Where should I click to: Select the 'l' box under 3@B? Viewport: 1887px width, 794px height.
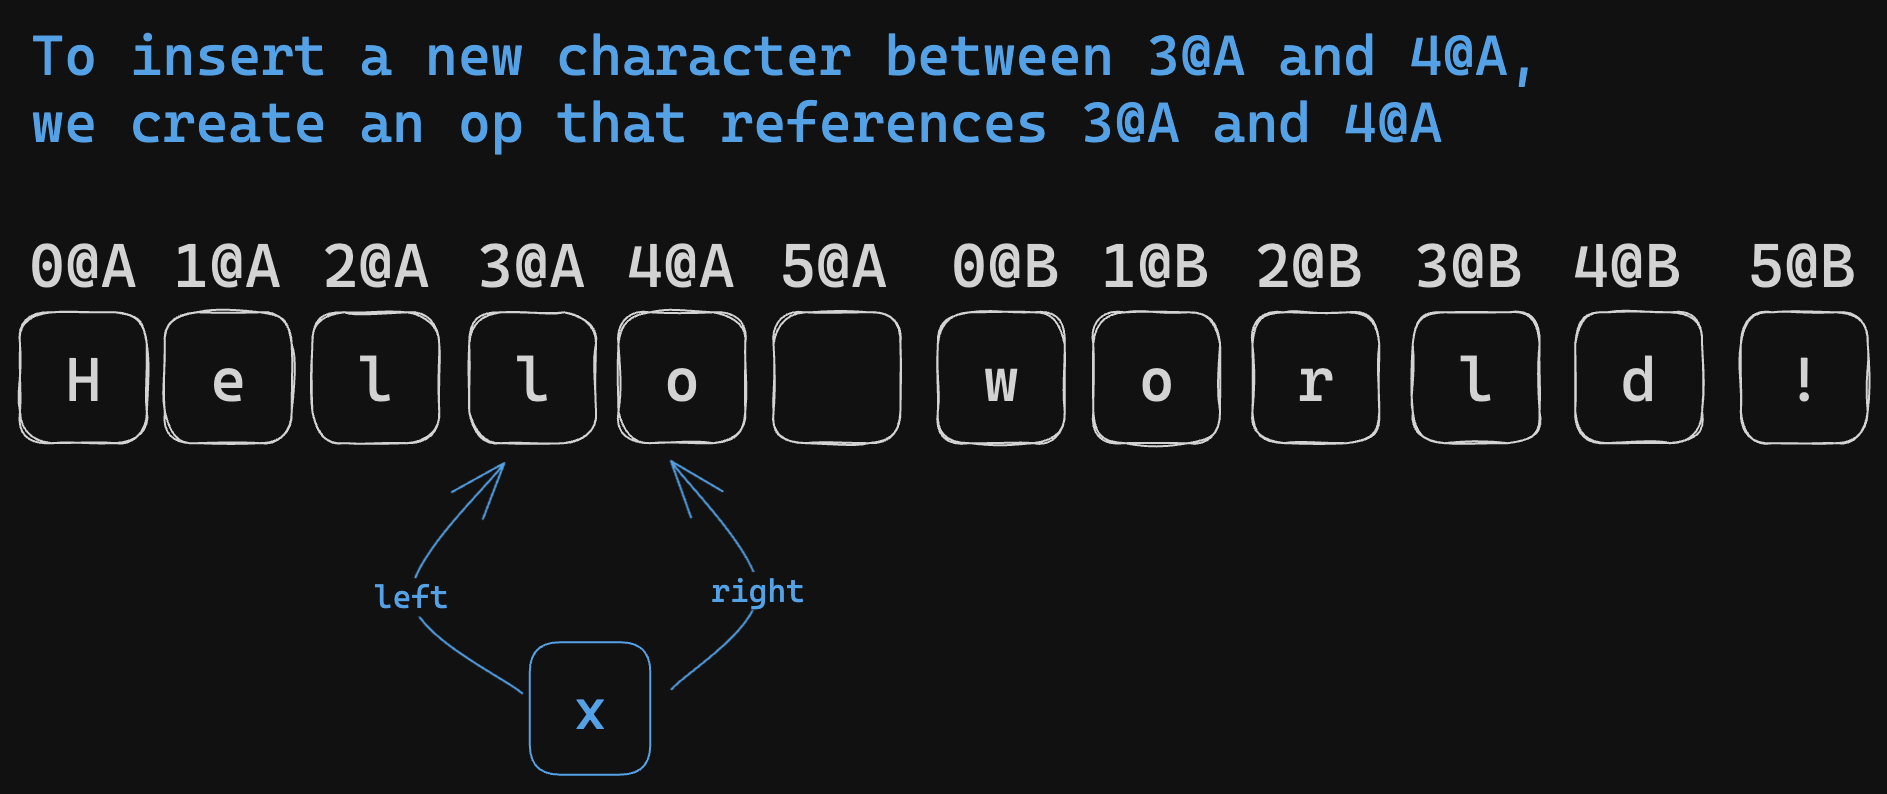tap(1475, 378)
